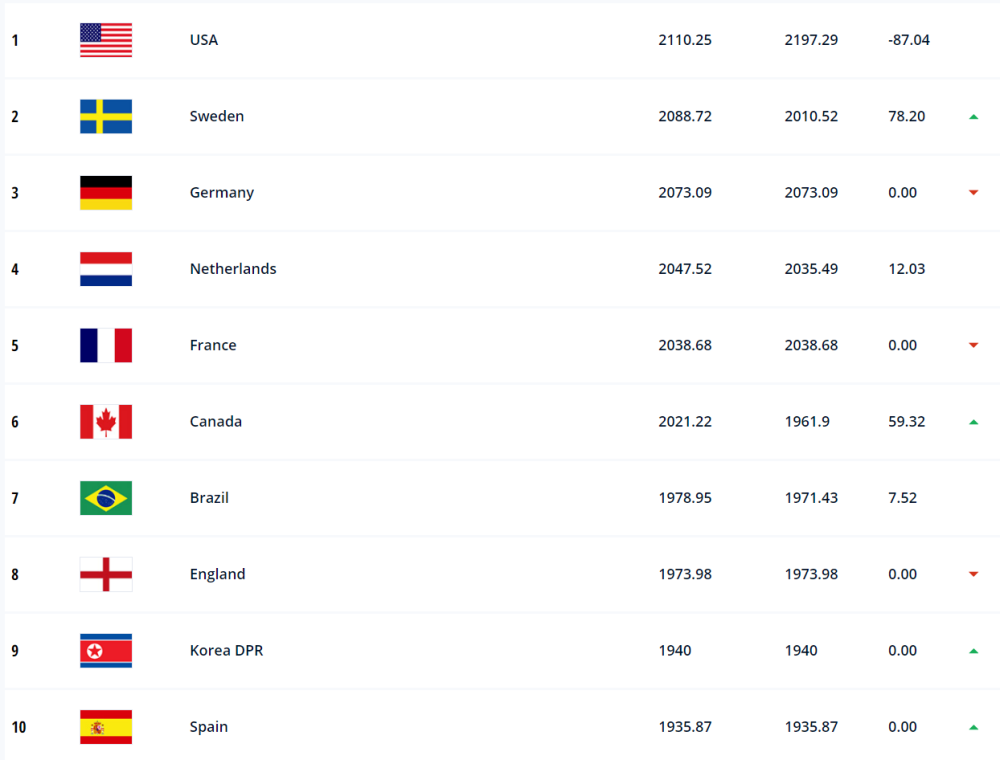The image size is (1000, 760).
Task: Click Brazil's points change value 7.52
Action: tap(902, 498)
